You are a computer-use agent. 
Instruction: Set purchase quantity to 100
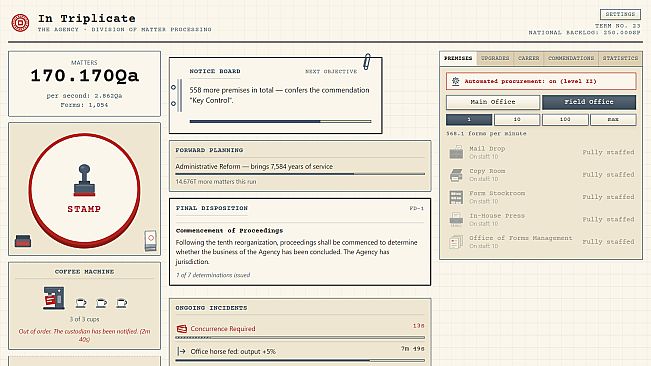pos(565,120)
